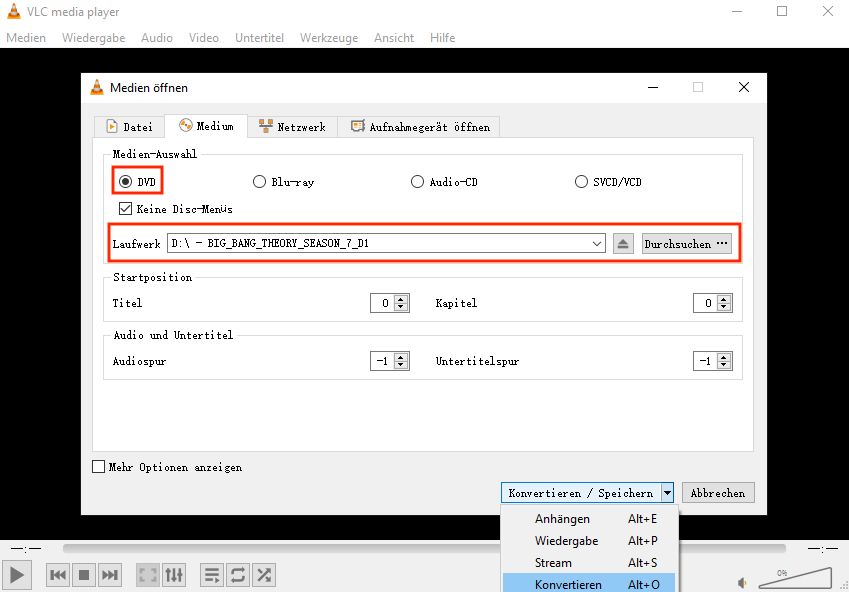Eject the DVD disc
This screenshot has width=849, height=592.
click(622, 243)
